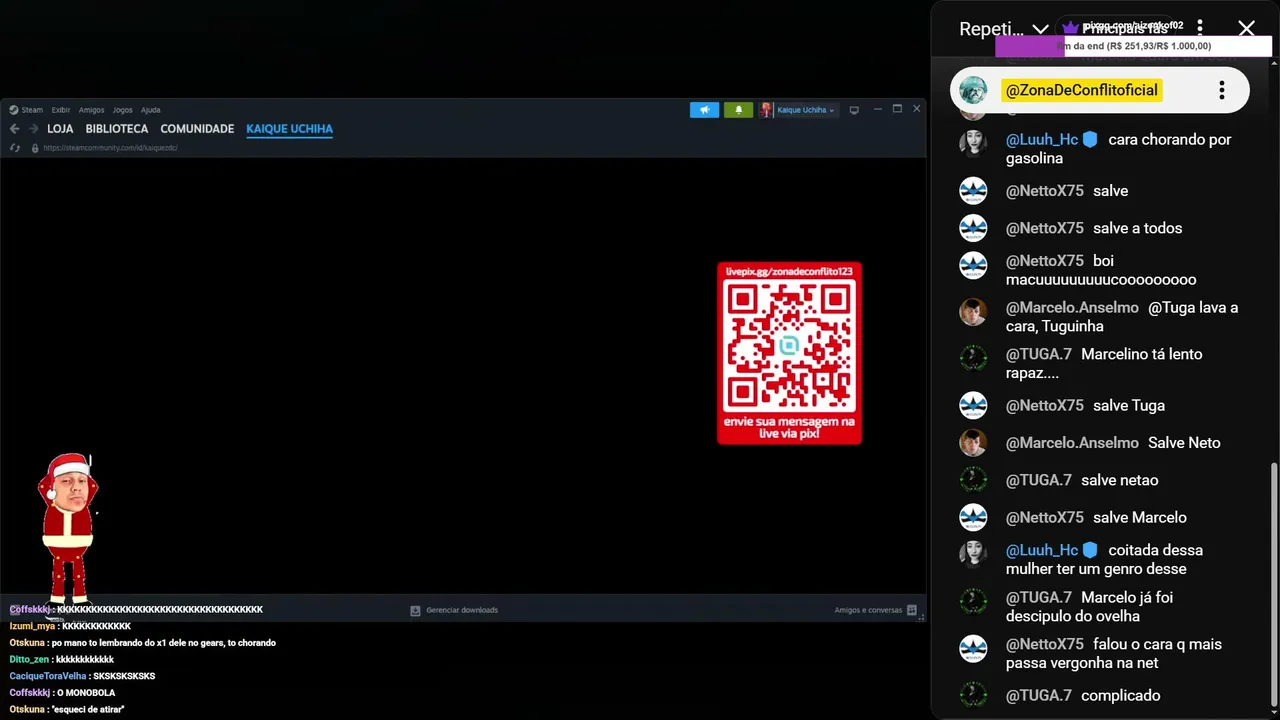The width and height of the screenshot is (1280, 720).
Task: Click the scroll-up arrow of chat scrollbar
Action: pyautogui.click(x=1273, y=64)
